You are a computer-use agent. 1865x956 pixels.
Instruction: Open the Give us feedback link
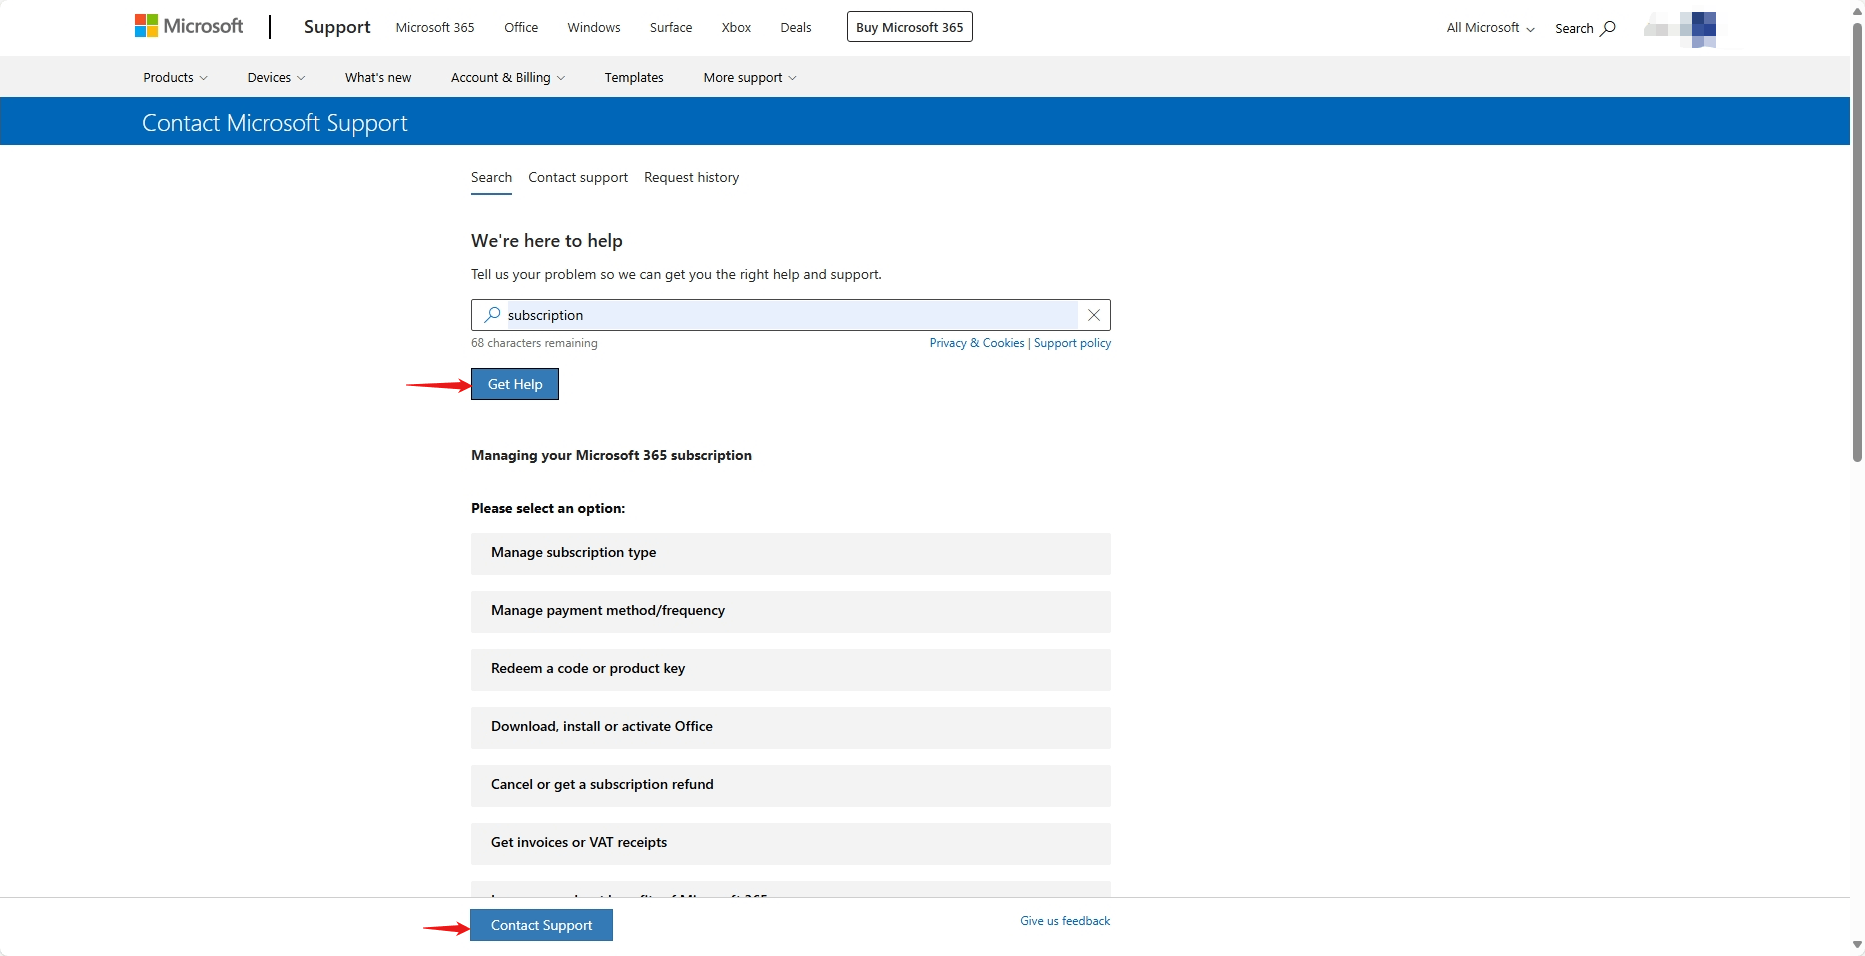[x=1065, y=921]
